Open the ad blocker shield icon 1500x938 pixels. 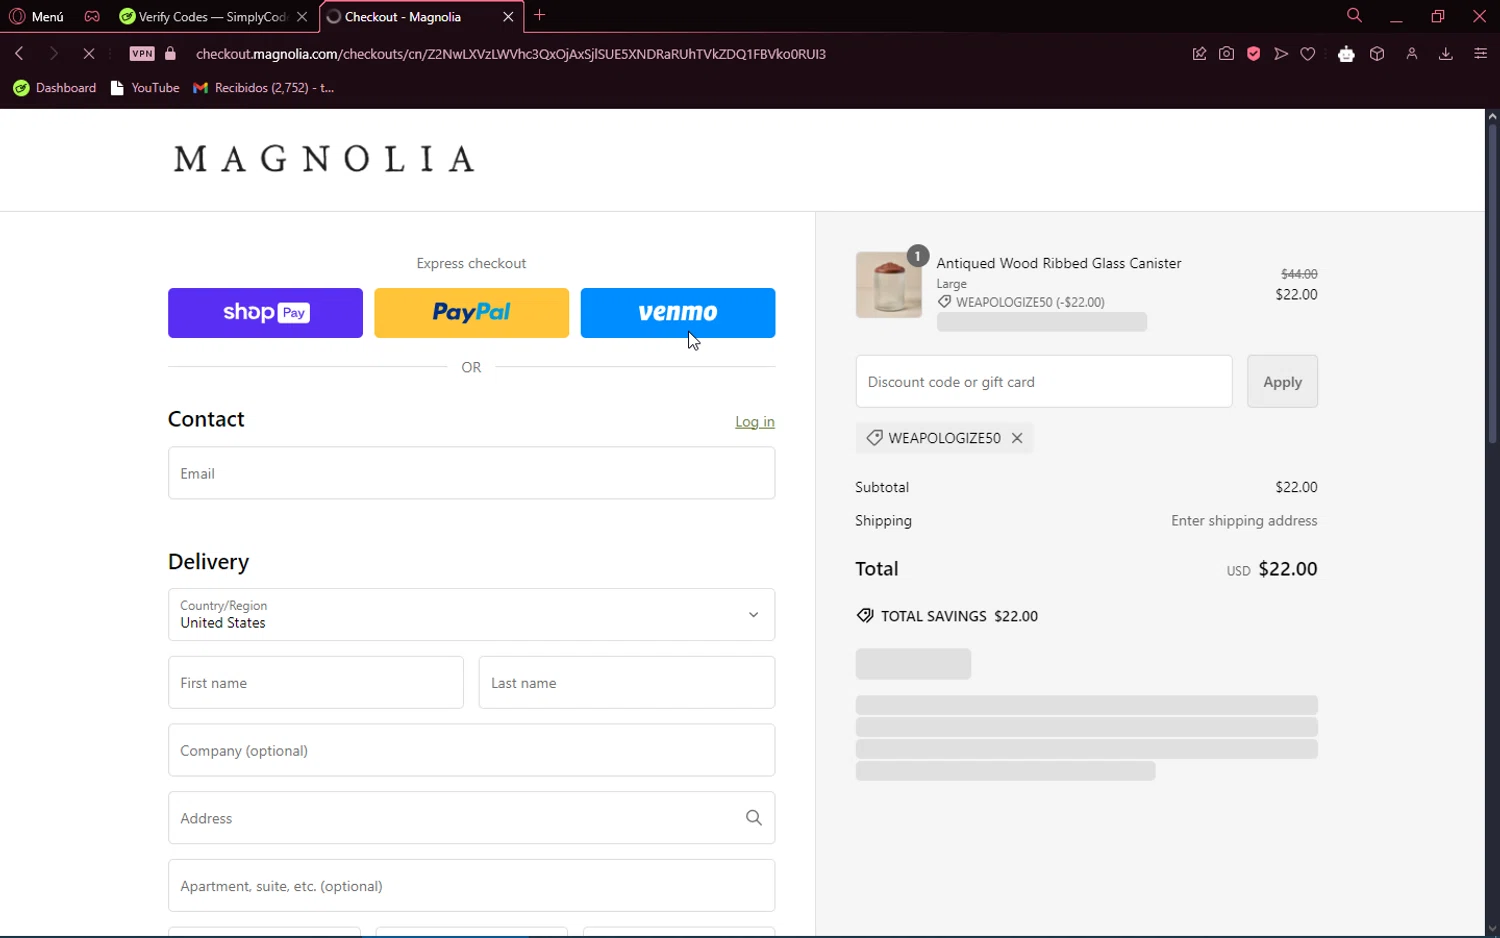click(x=1253, y=54)
